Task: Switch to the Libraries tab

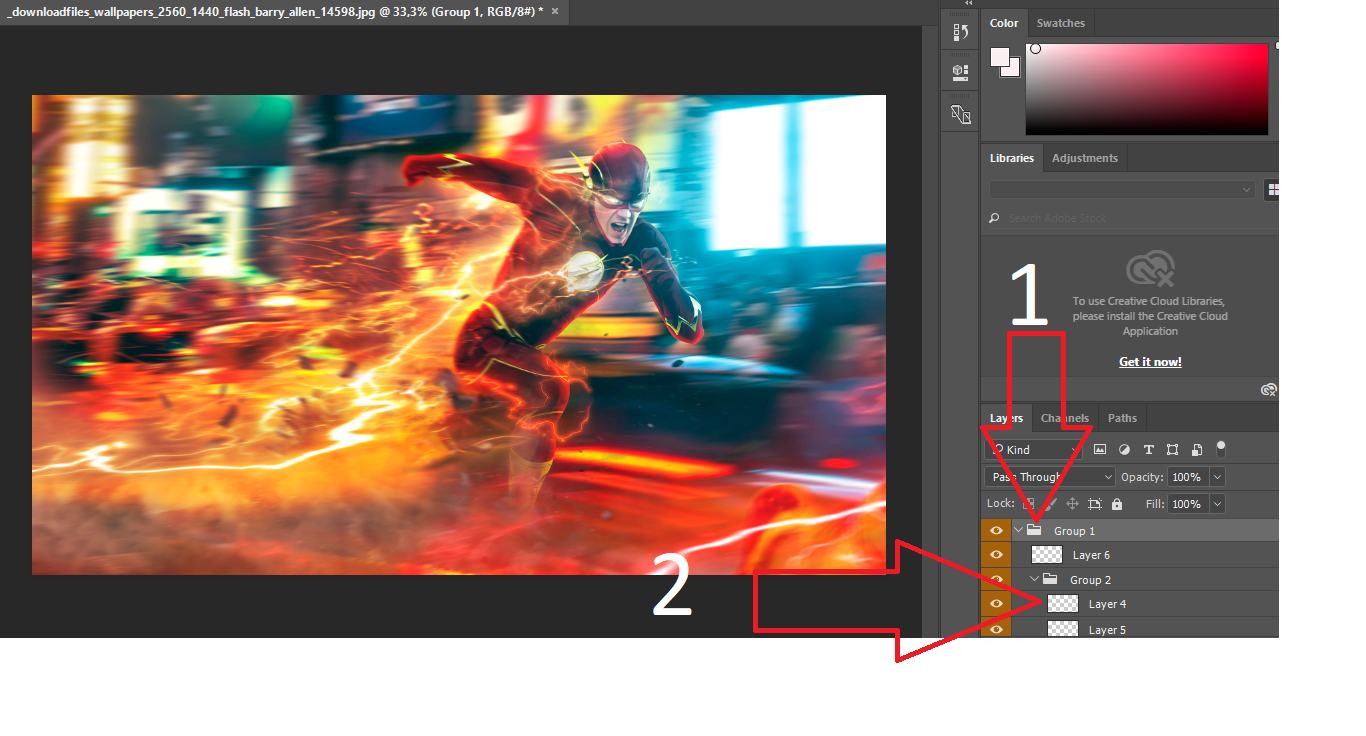Action: coord(1012,158)
